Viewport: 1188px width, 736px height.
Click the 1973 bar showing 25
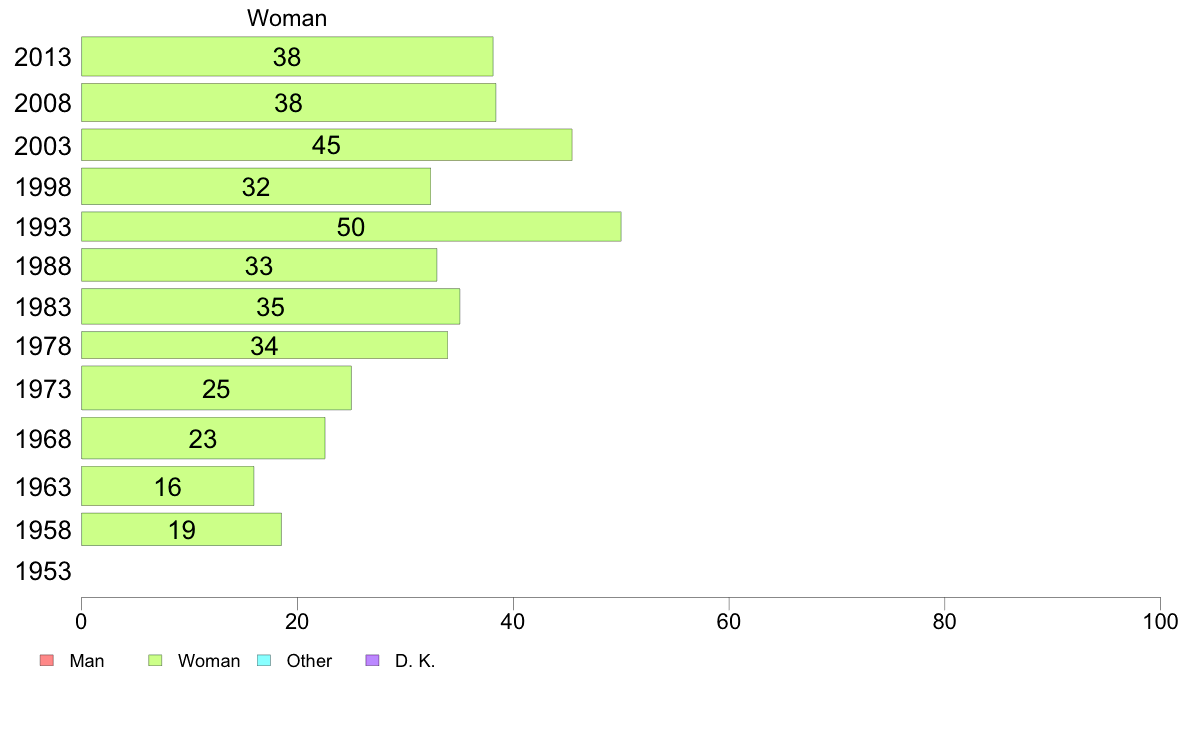(216, 388)
